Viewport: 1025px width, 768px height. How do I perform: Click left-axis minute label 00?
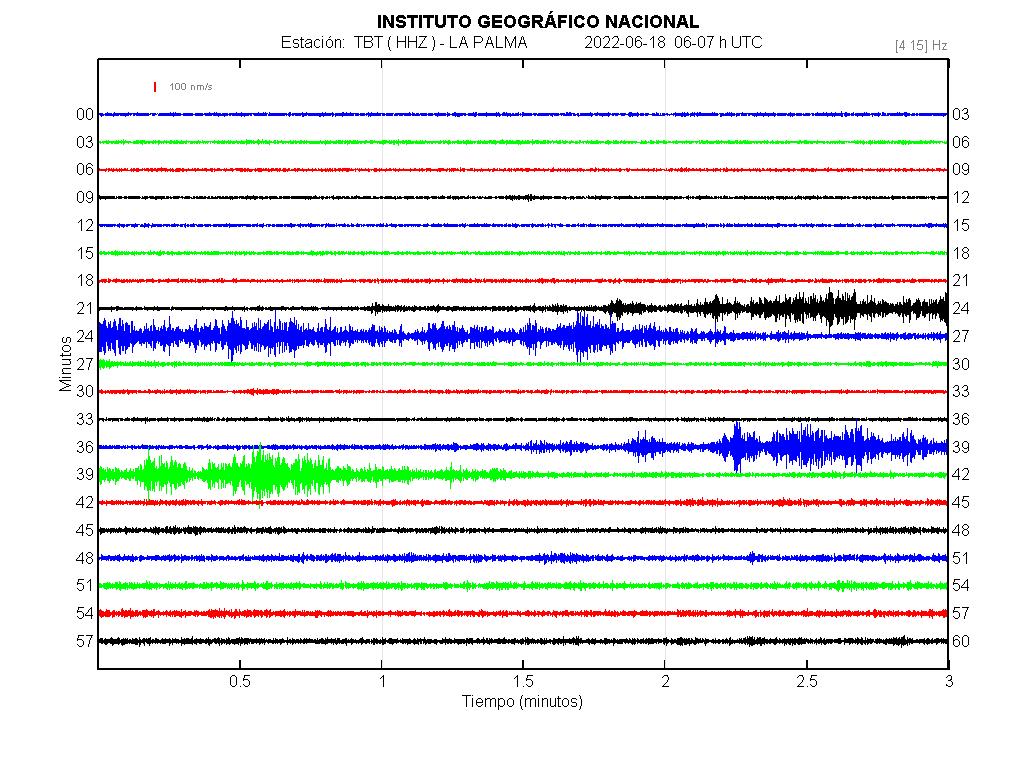[85, 114]
